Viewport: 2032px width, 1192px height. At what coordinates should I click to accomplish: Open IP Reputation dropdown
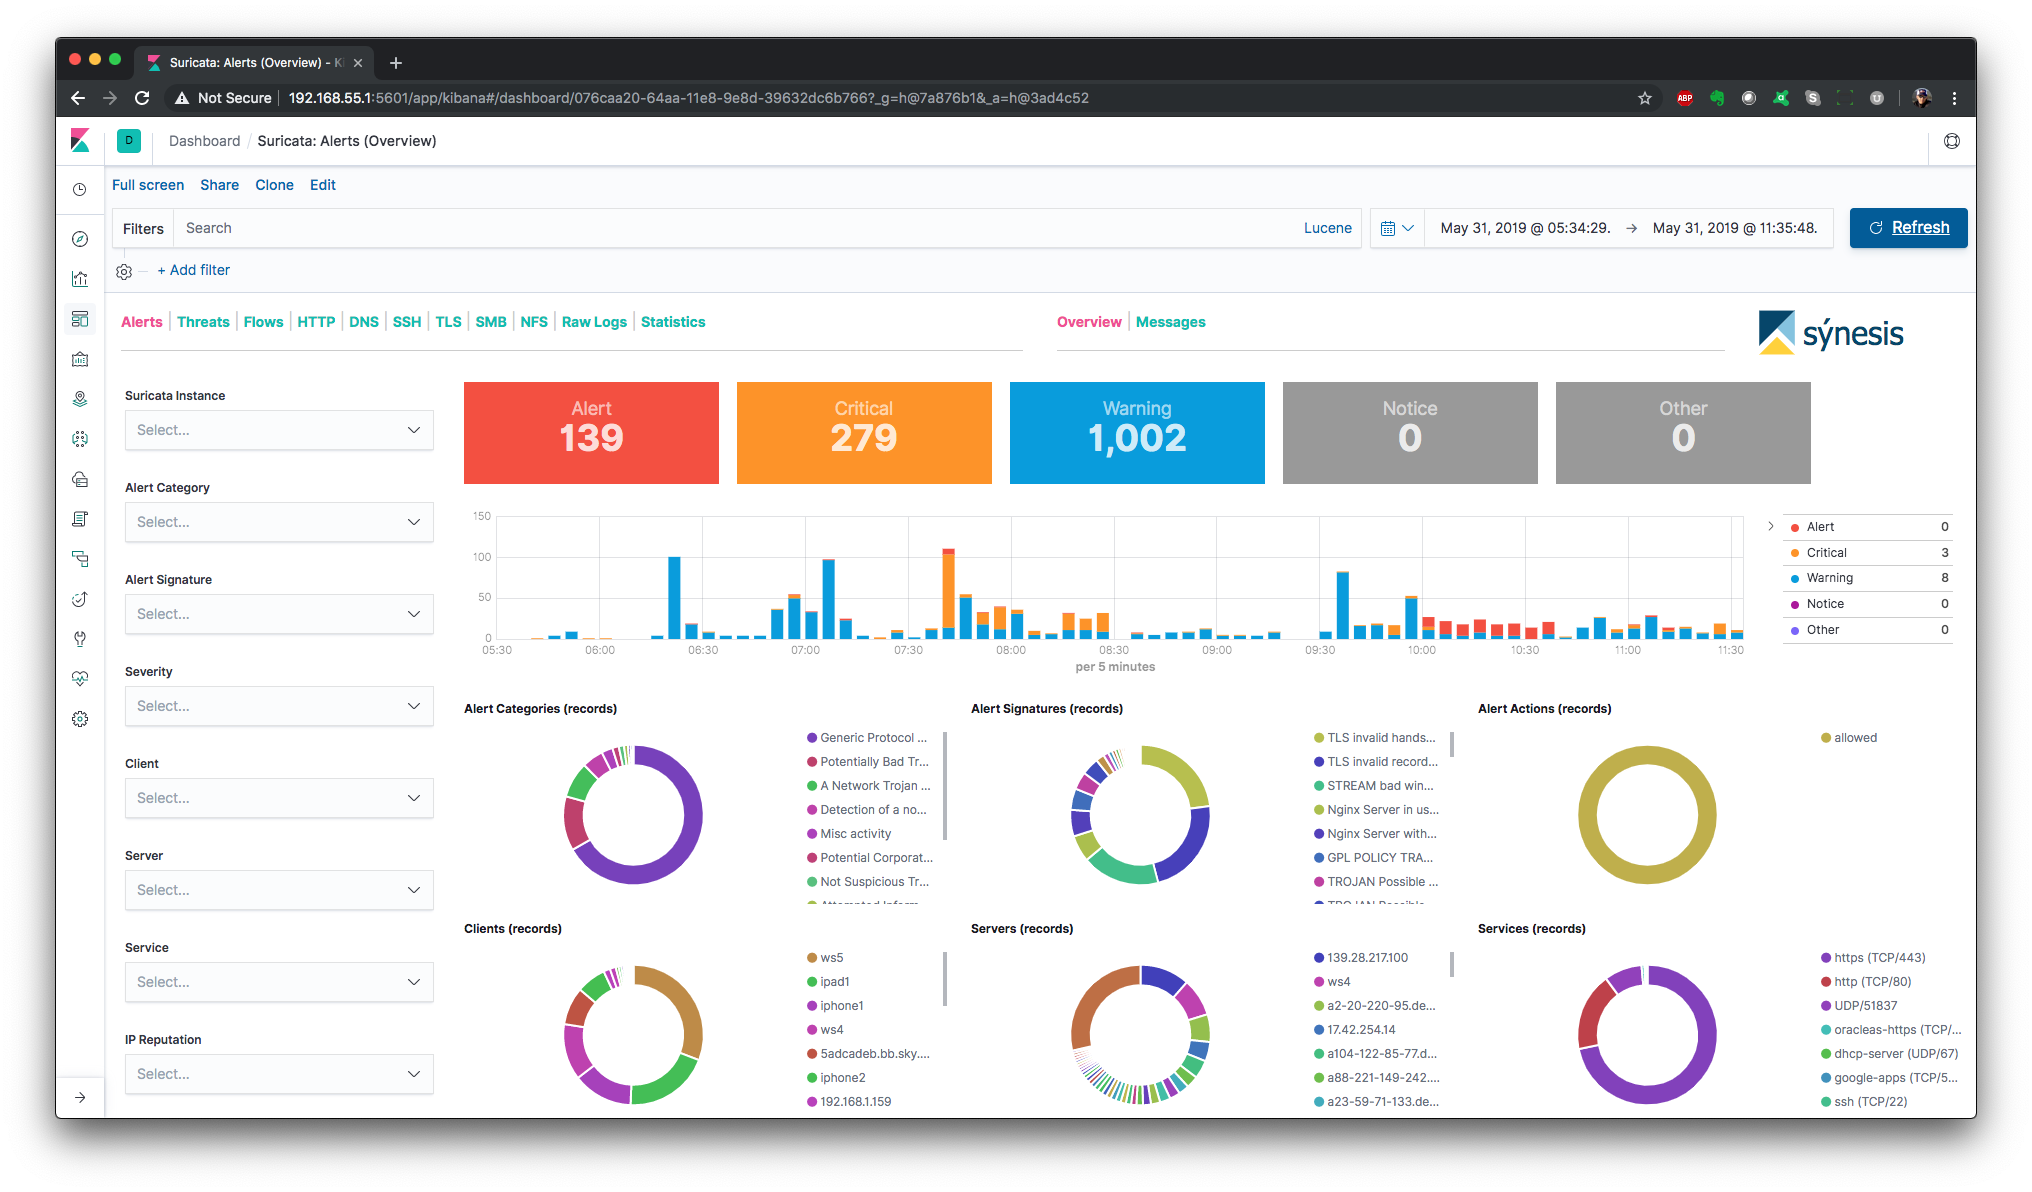279,1074
